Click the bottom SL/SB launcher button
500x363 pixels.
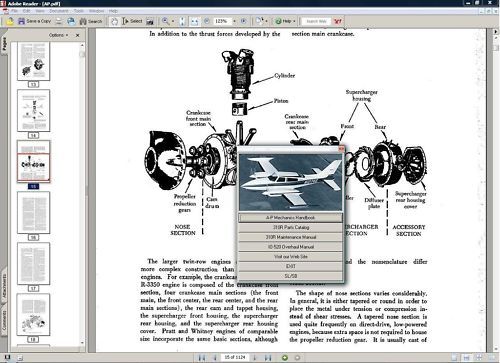point(290,276)
